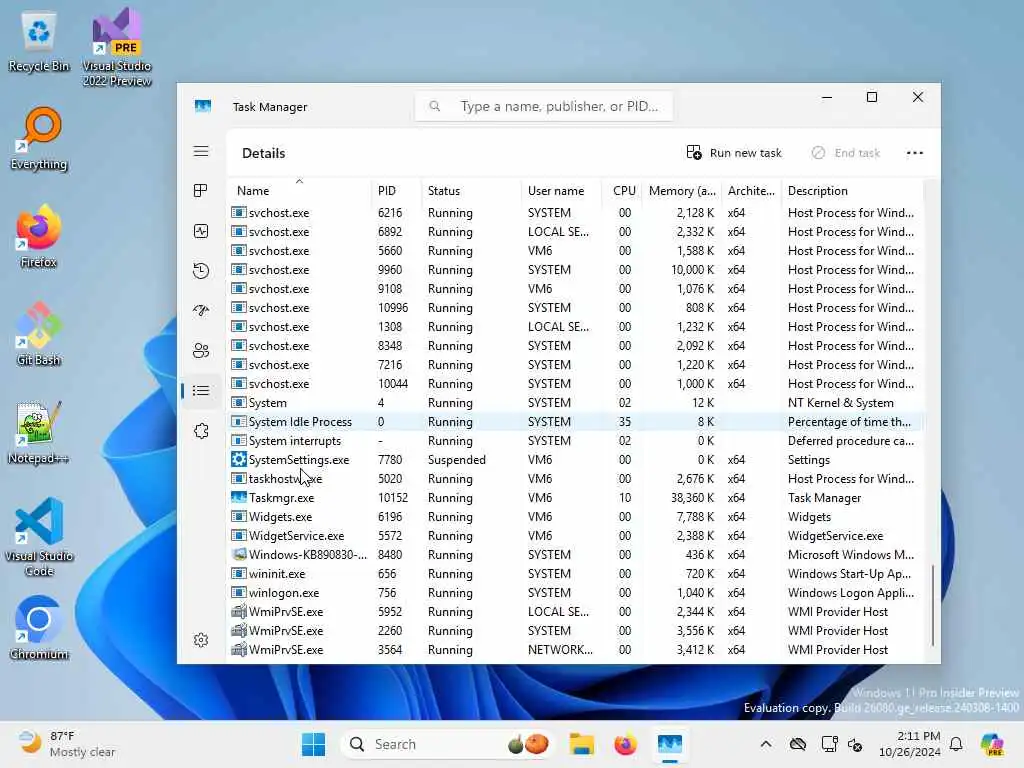Open the Startup apps page icon
1024x768 pixels.
point(201,310)
